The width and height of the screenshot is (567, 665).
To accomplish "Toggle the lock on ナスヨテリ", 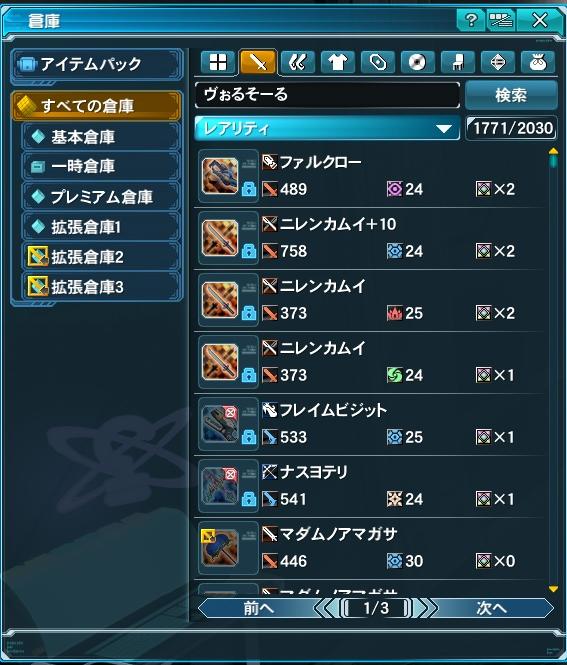I will [x=249, y=499].
